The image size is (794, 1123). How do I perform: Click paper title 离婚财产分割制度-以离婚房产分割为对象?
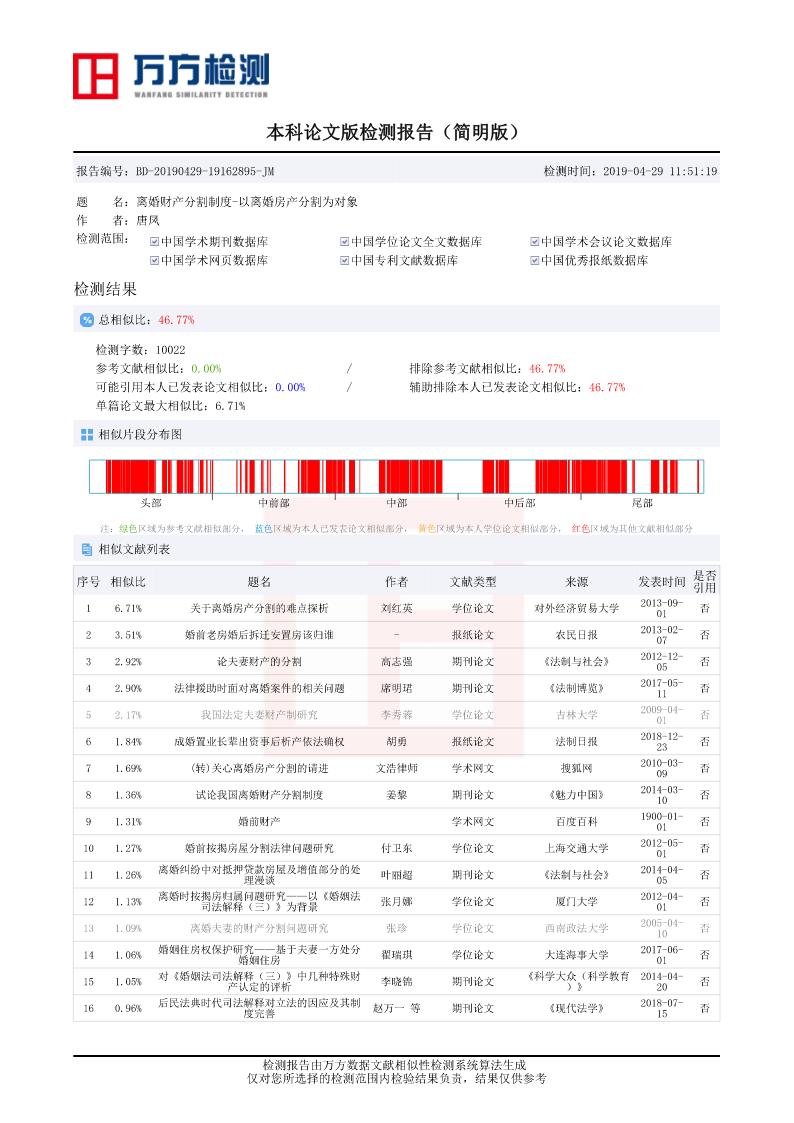coord(247,202)
